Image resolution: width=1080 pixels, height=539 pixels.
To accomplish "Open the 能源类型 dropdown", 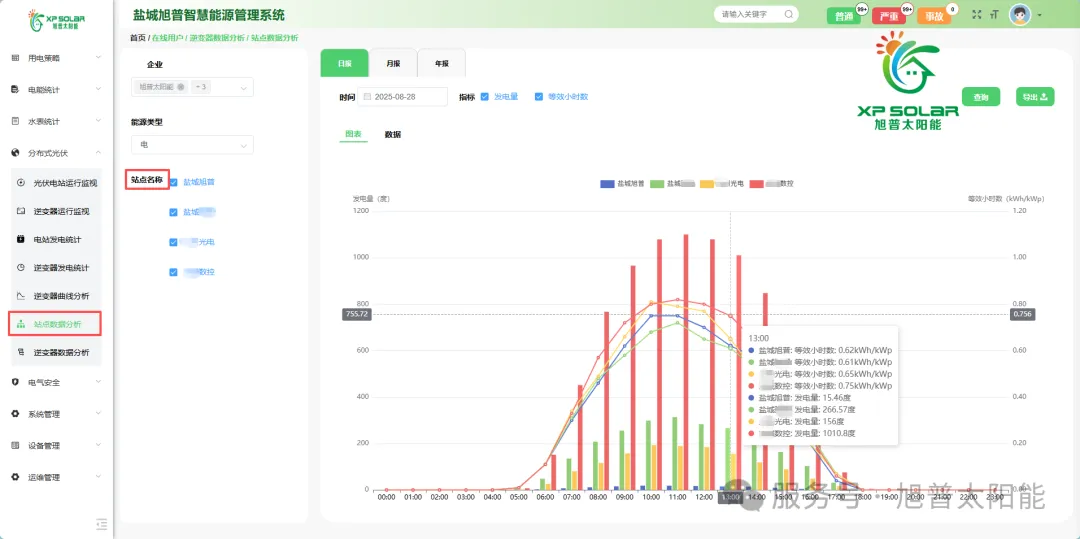I will [191, 145].
